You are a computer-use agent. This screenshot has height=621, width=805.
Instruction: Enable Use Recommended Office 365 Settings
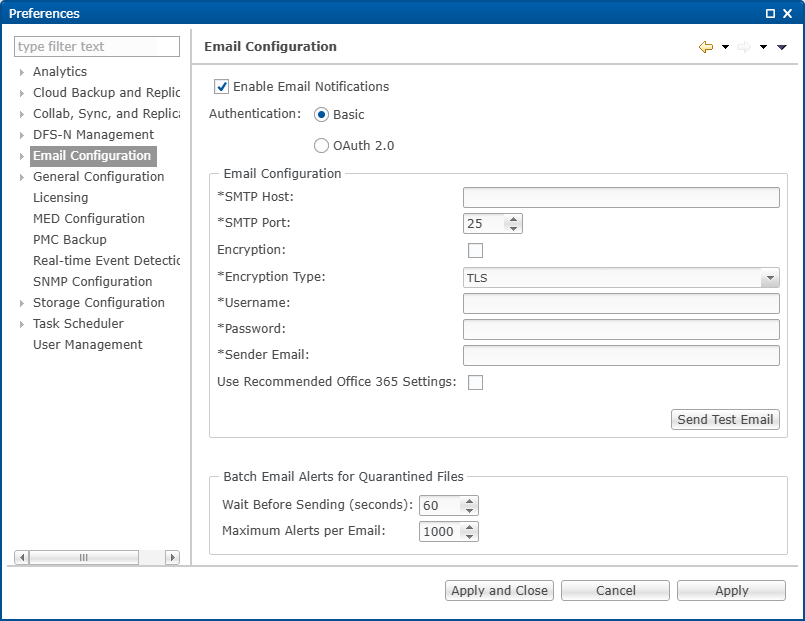coord(476,382)
